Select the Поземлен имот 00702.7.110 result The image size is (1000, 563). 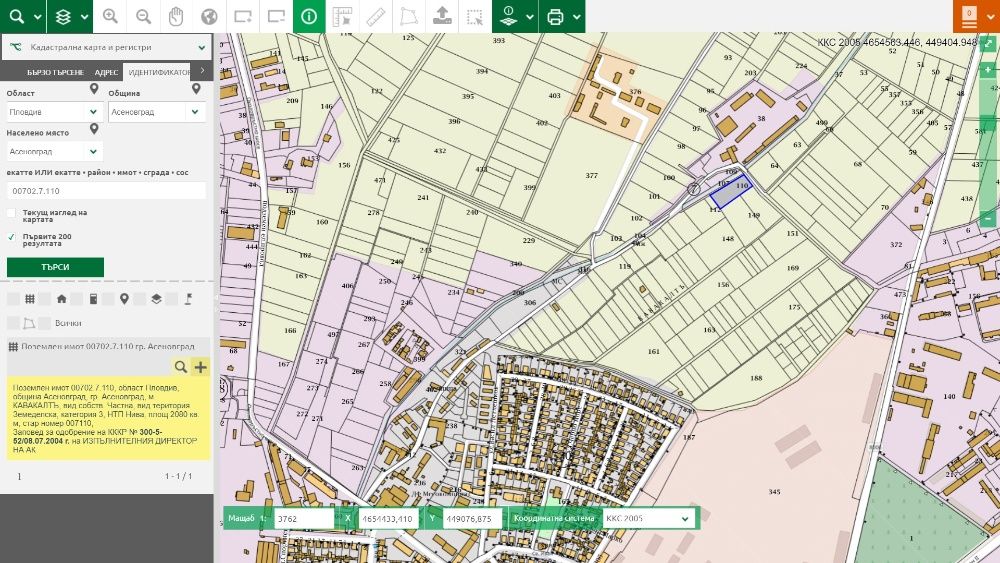pos(107,347)
